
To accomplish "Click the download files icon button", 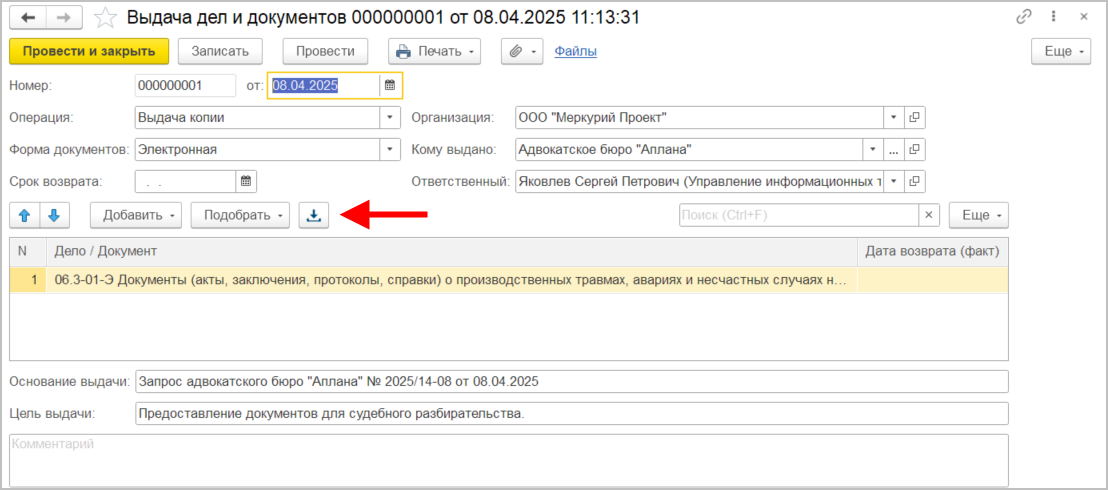I will click(x=314, y=216).
